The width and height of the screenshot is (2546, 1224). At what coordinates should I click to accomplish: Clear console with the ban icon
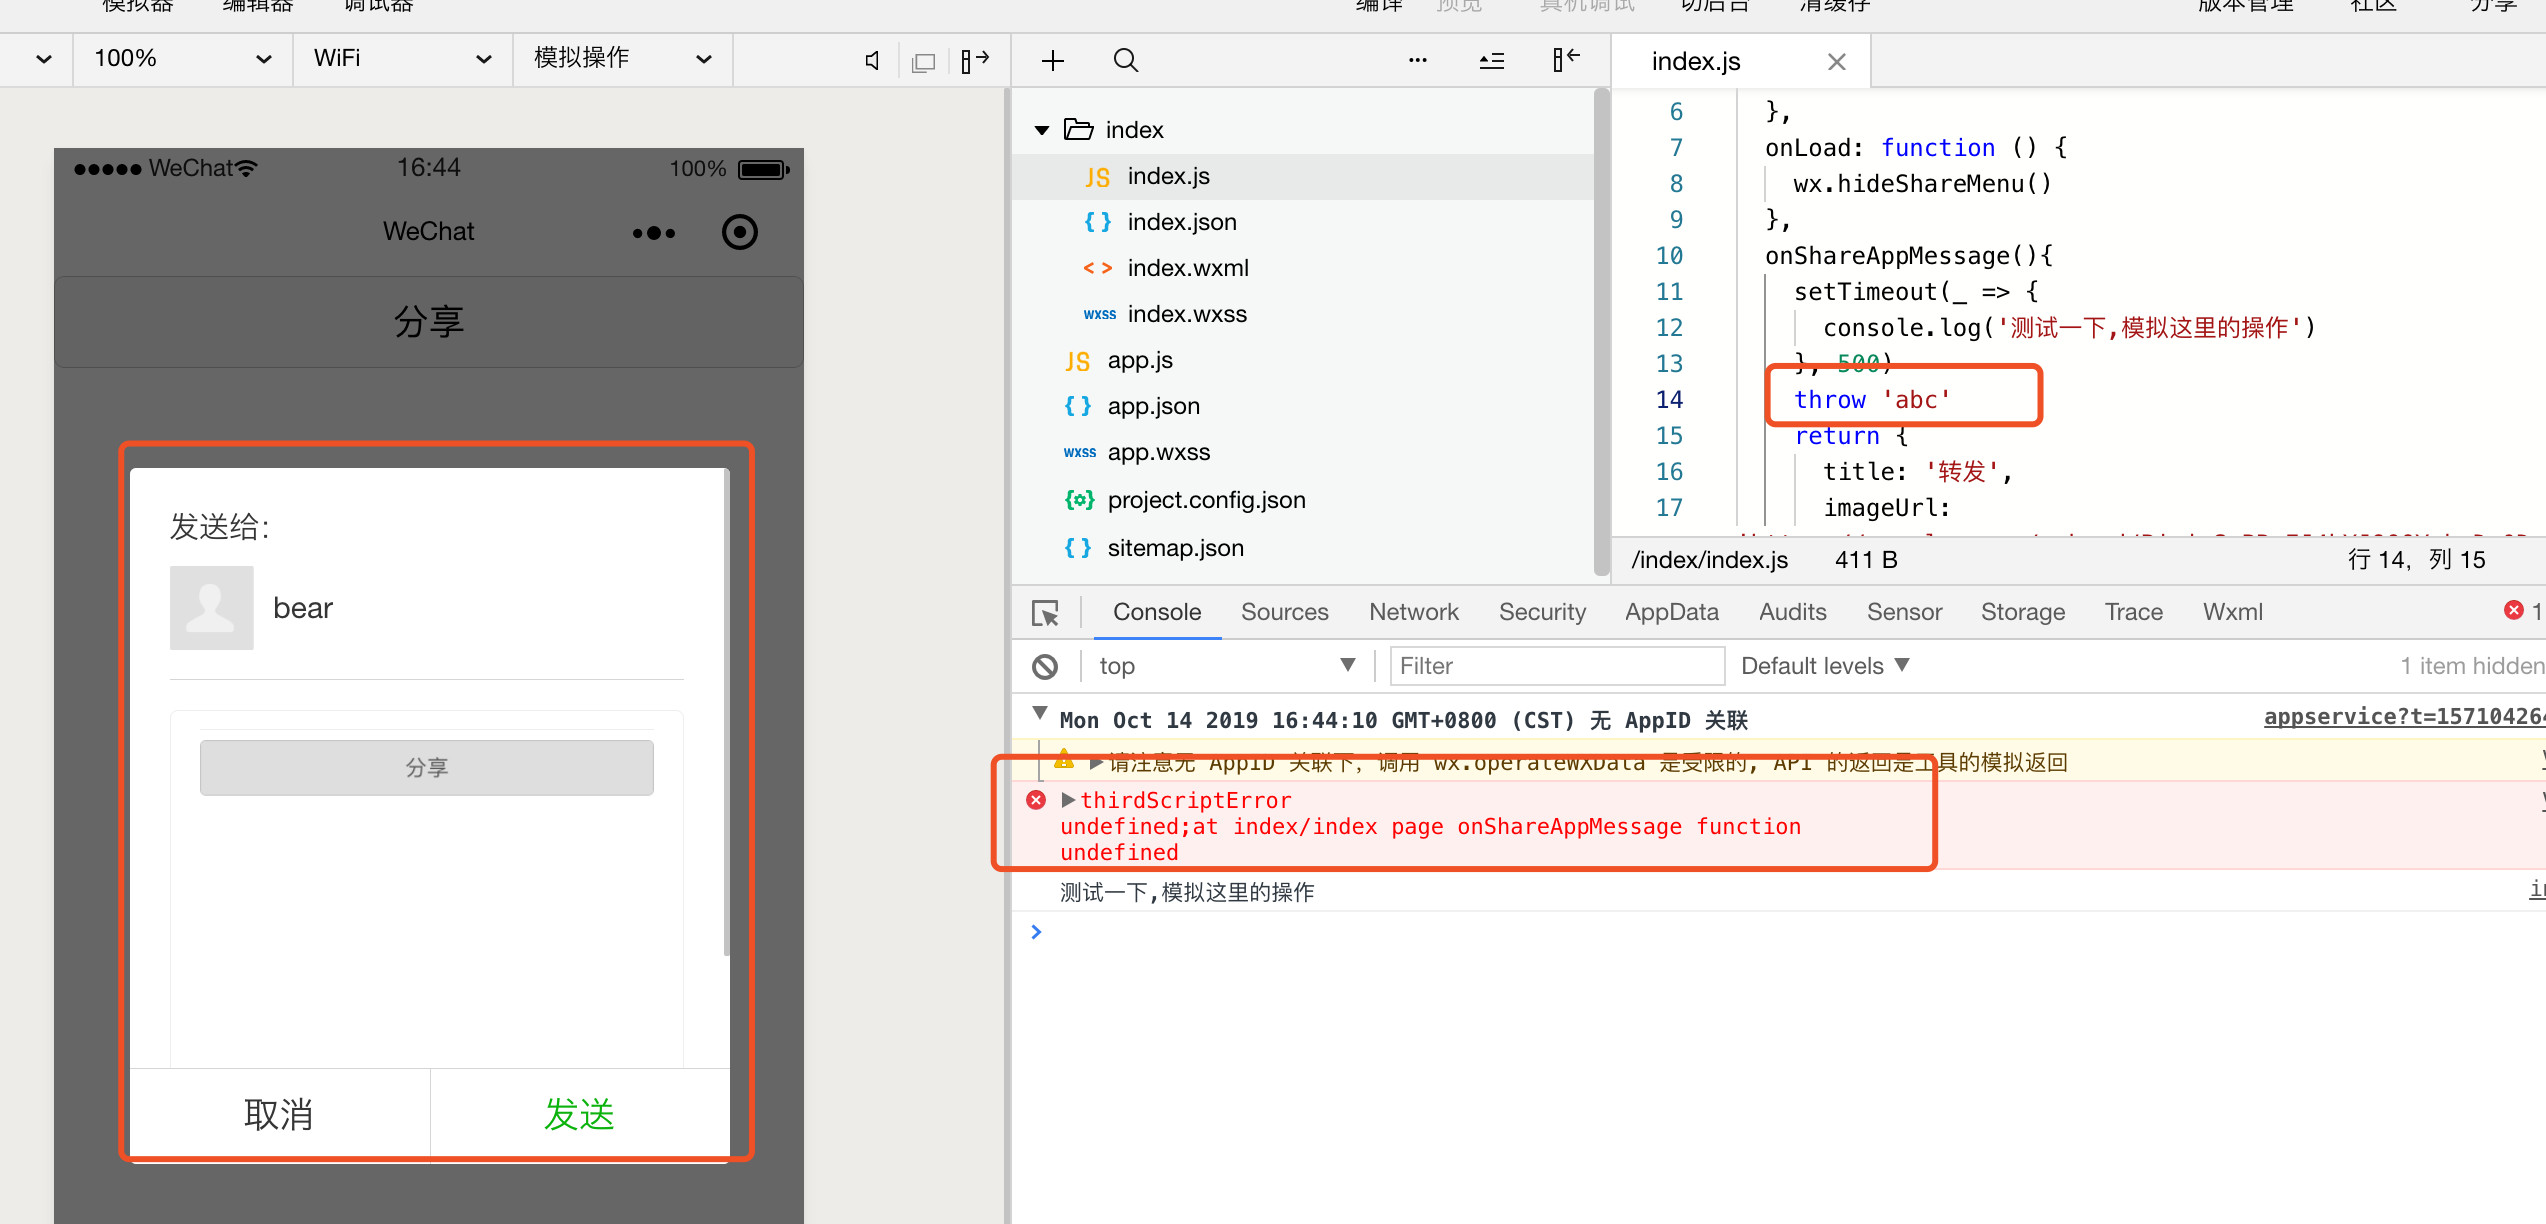coord(1045,666)
